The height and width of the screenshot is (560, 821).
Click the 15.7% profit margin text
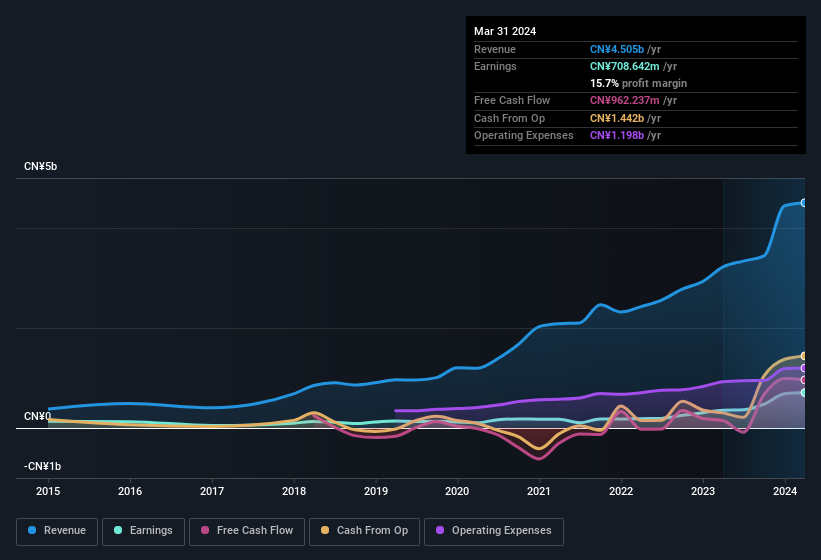coord(638,83)
